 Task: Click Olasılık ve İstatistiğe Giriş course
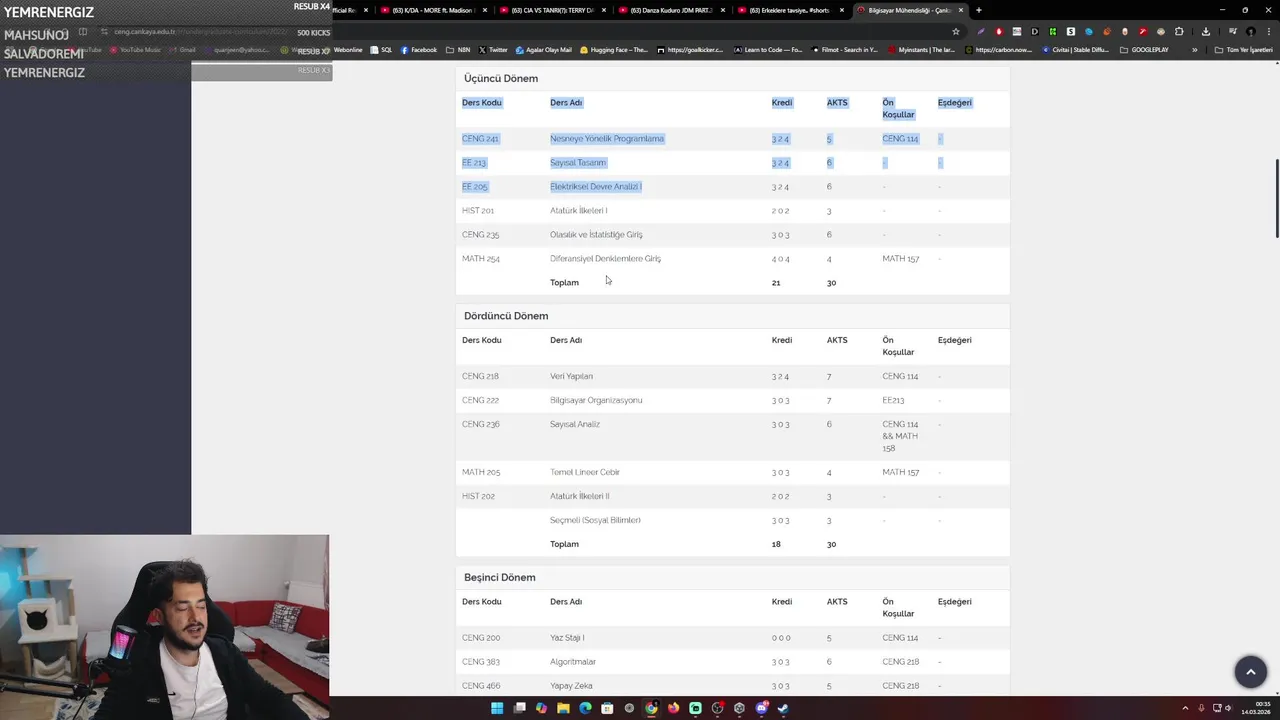tap(596, 235)
